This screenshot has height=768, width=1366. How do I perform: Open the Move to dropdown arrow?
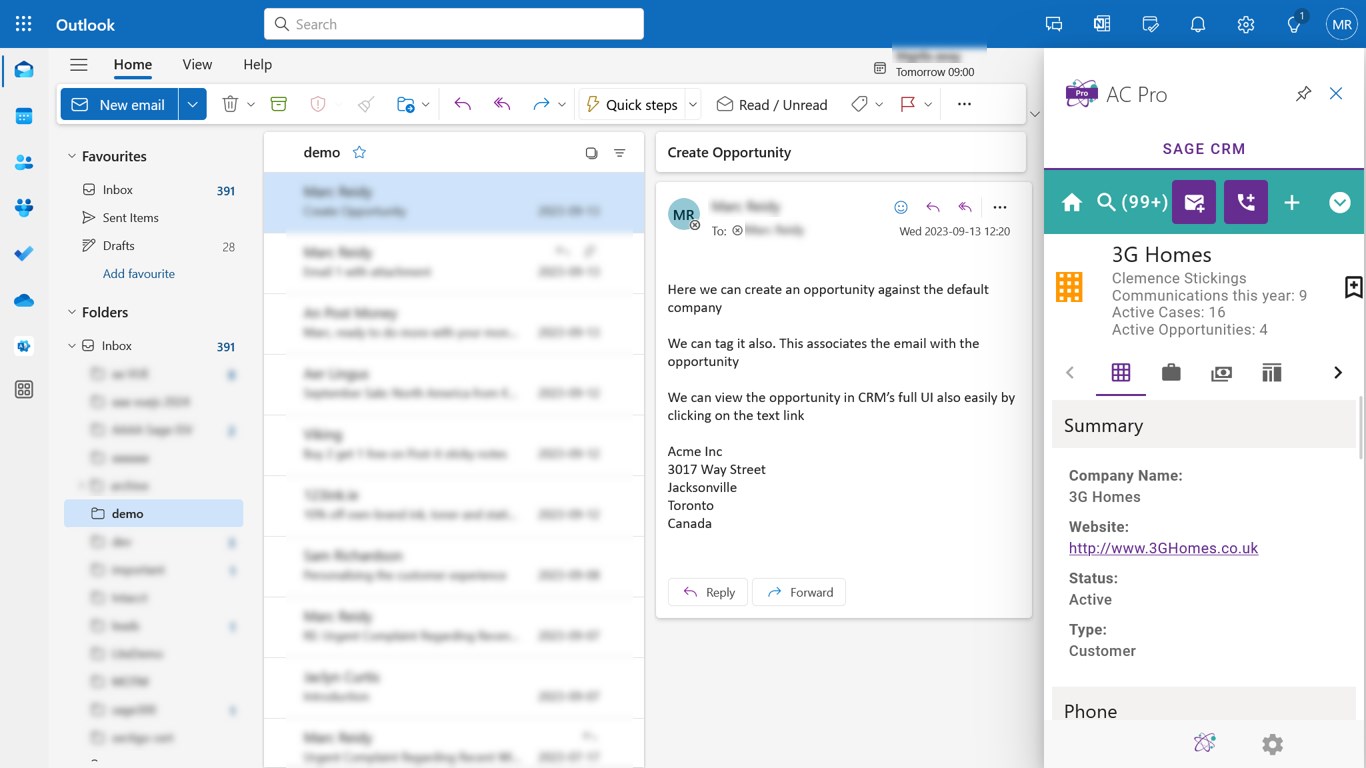[426, 104]
